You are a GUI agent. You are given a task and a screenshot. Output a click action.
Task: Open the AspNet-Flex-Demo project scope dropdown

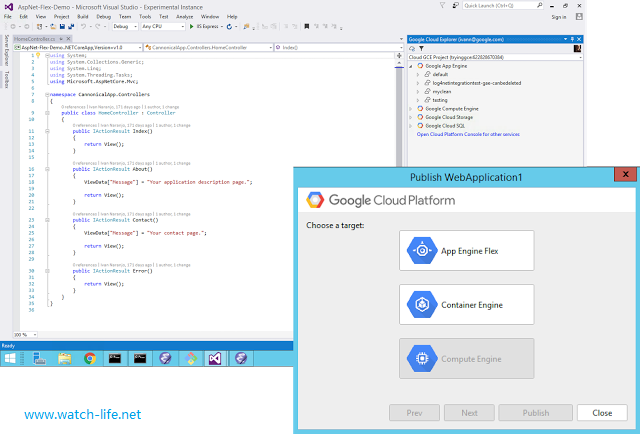tap(78, 47)
